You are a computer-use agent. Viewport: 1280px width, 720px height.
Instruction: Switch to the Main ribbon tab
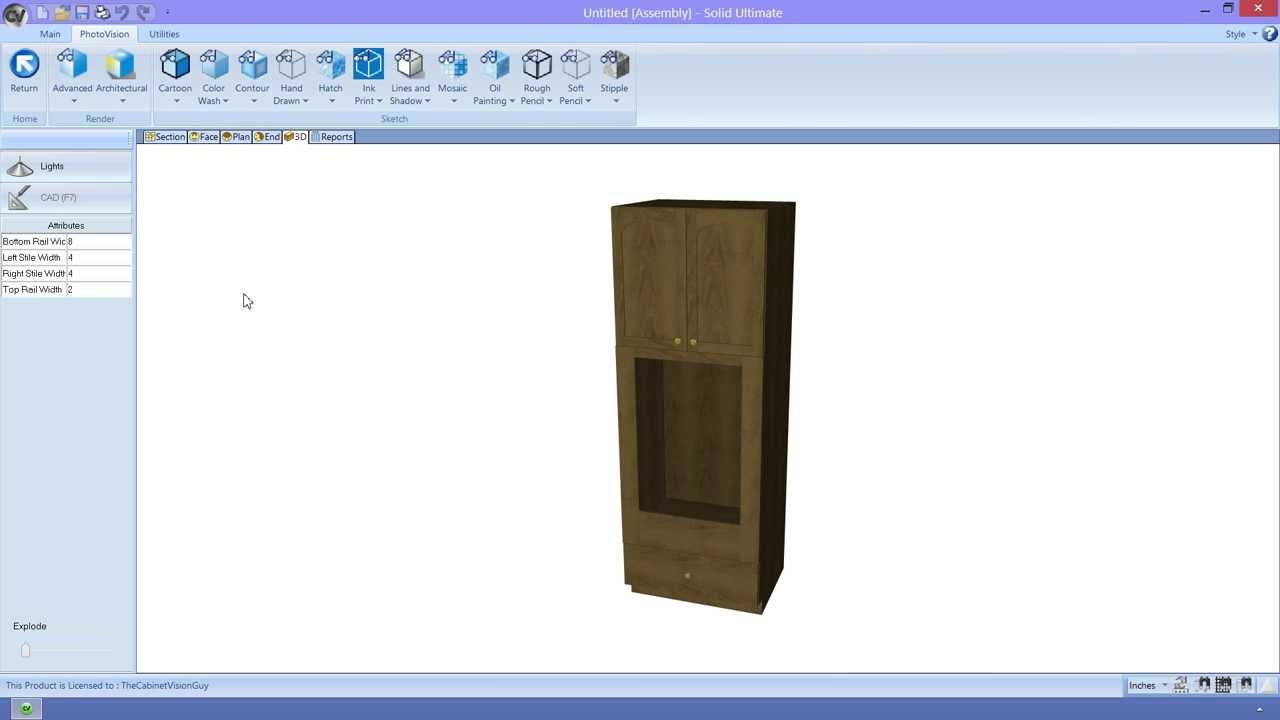point(50,34)
